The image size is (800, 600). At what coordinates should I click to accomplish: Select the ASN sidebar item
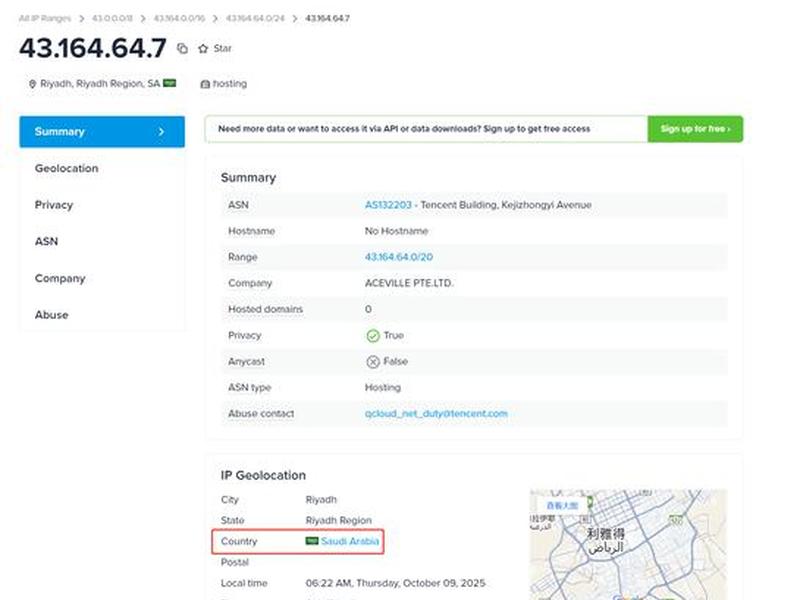click(46, 241)
